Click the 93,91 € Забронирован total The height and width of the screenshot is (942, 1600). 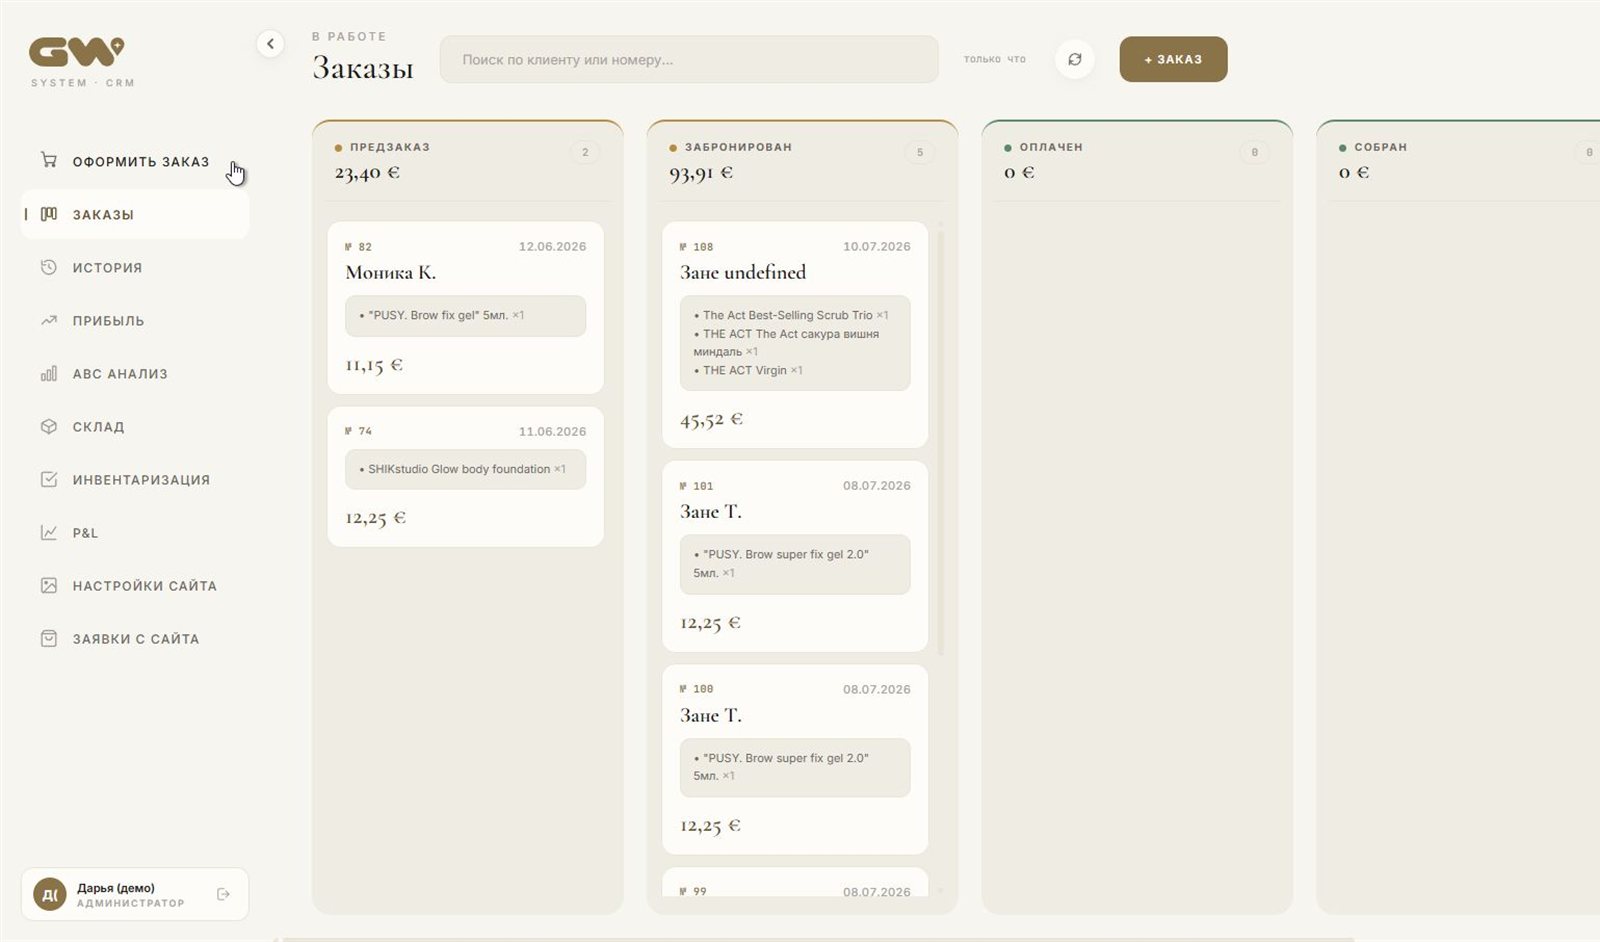[701, 173]
